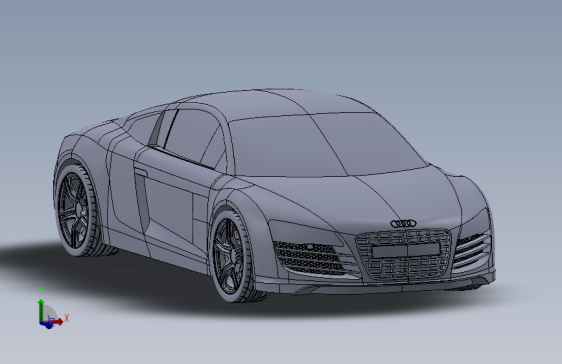Click the front left wheel rim
Image resolution: width=562 pixels, height=364 pixels.
click(x=228, y=257)
